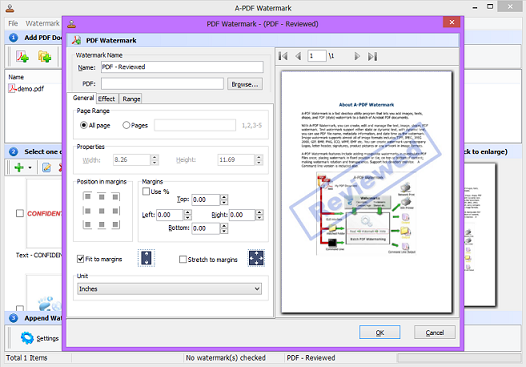Screen dimensions: 526x367
Task: Click the watermark Name input field
Action: tap(182, 67)
